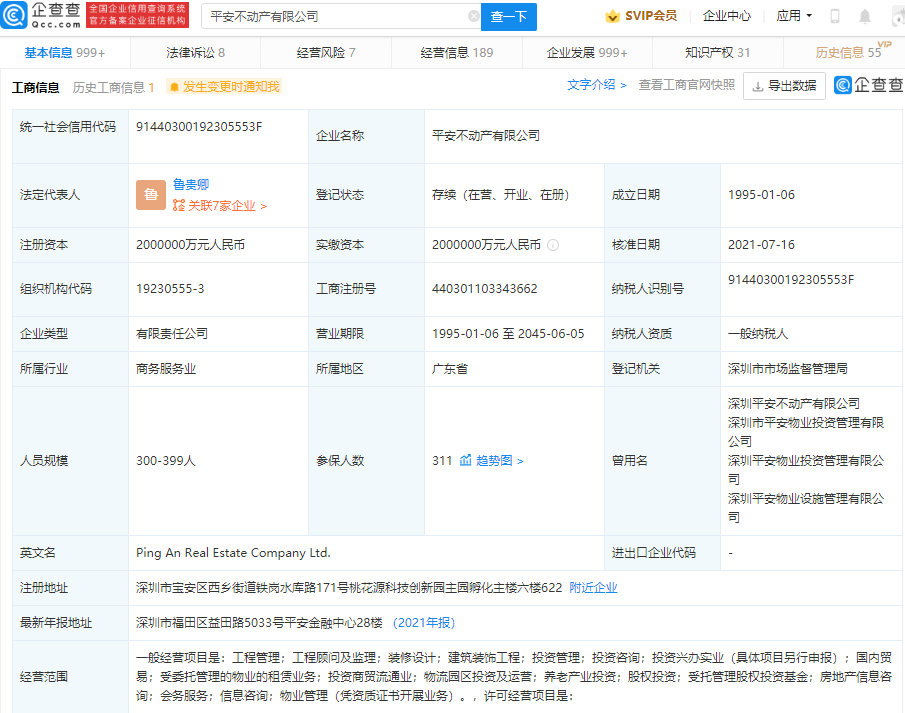The height and width of the screenshot is (713, 905).
Task: Click the 查一下 search button
Action: pyautogui.click(x=508, y=17)
